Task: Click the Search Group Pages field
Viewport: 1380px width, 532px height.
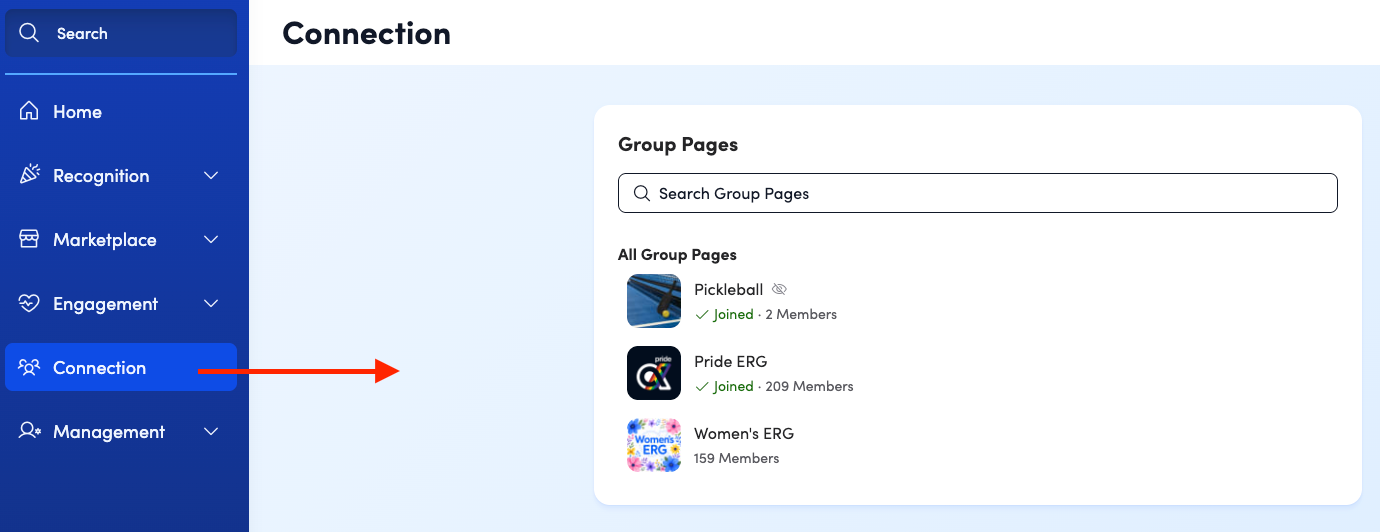Action: coord(978,193)
